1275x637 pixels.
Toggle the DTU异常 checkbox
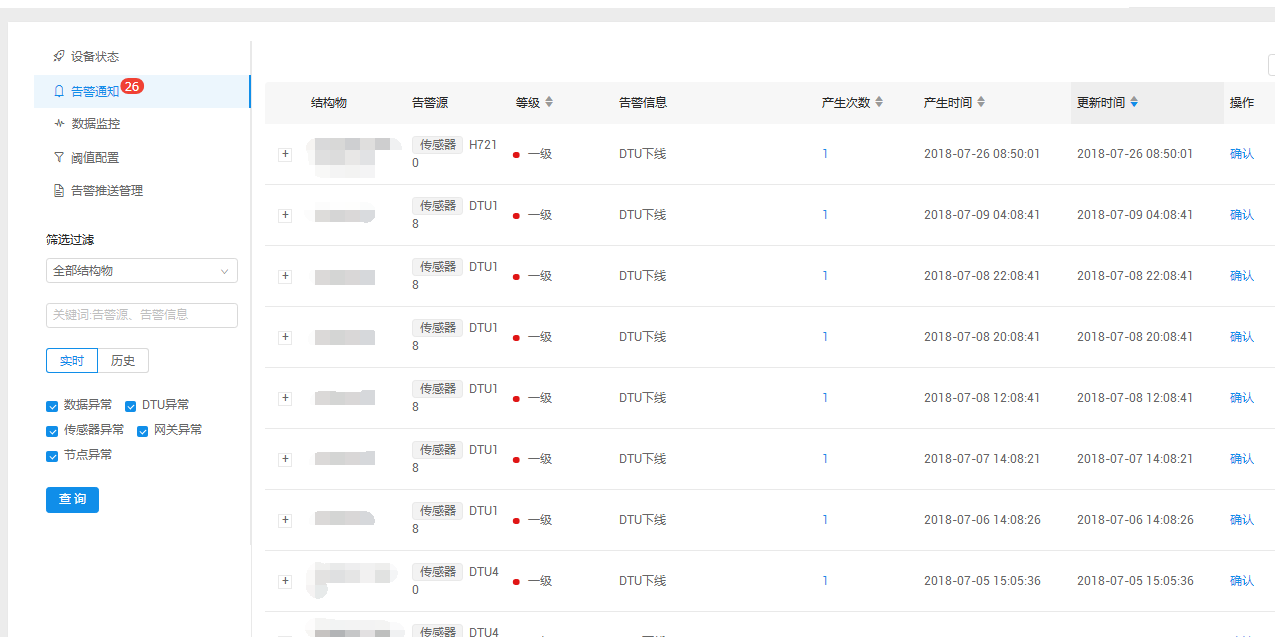(x=131, y=406)
